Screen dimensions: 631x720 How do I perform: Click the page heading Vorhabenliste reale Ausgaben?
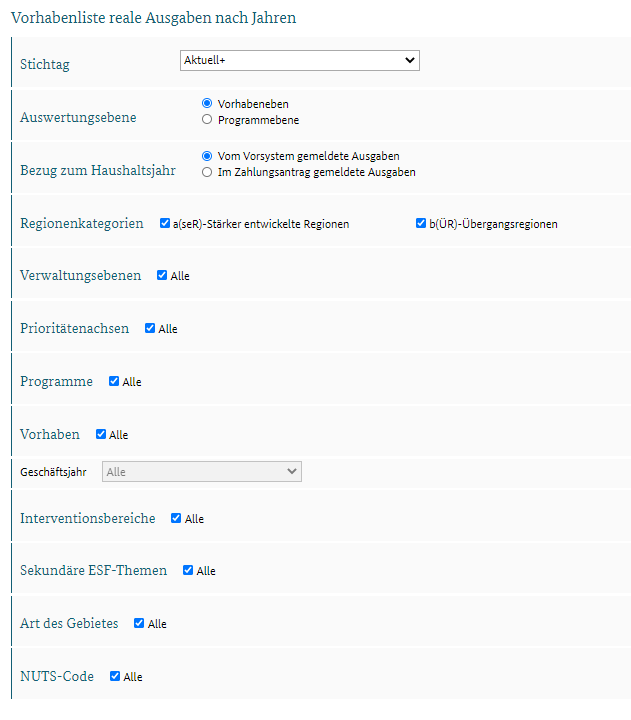tap(153, 18)
